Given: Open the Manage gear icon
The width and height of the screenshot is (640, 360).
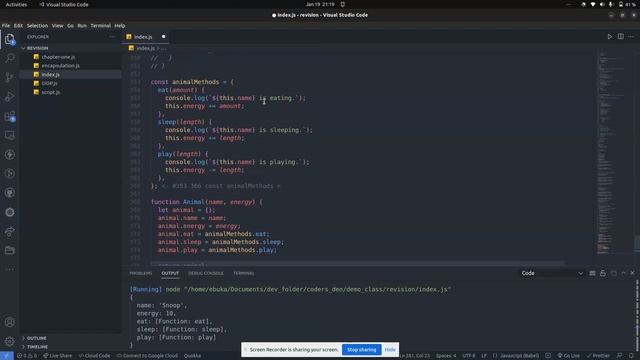Looking at the screenshot, I should tap(9, 341).
